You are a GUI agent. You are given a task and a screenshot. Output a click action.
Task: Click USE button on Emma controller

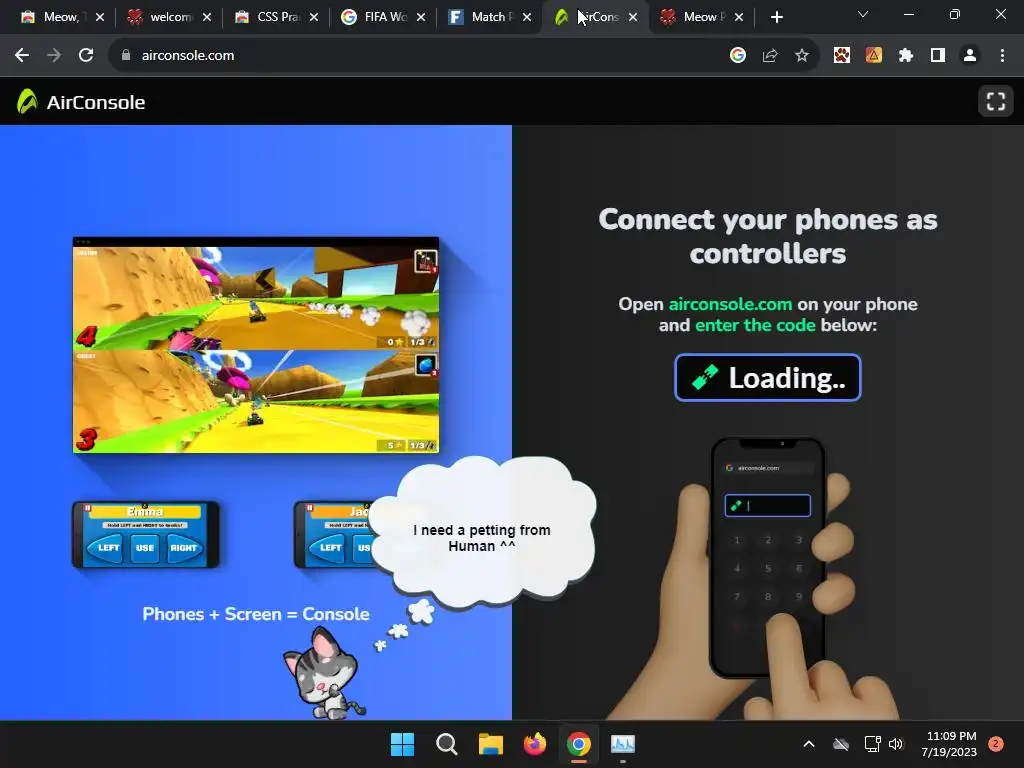click(x=145, y=548)
